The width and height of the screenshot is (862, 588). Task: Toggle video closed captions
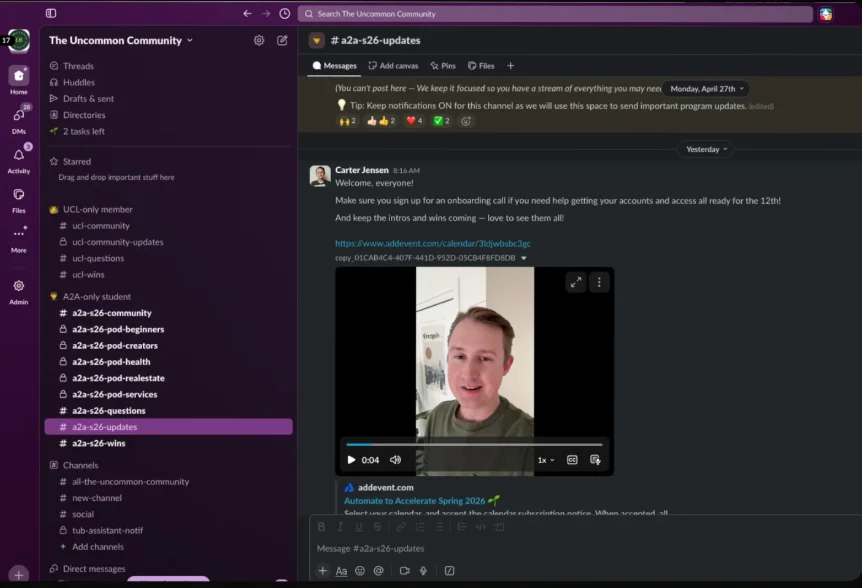click(572, 460)
